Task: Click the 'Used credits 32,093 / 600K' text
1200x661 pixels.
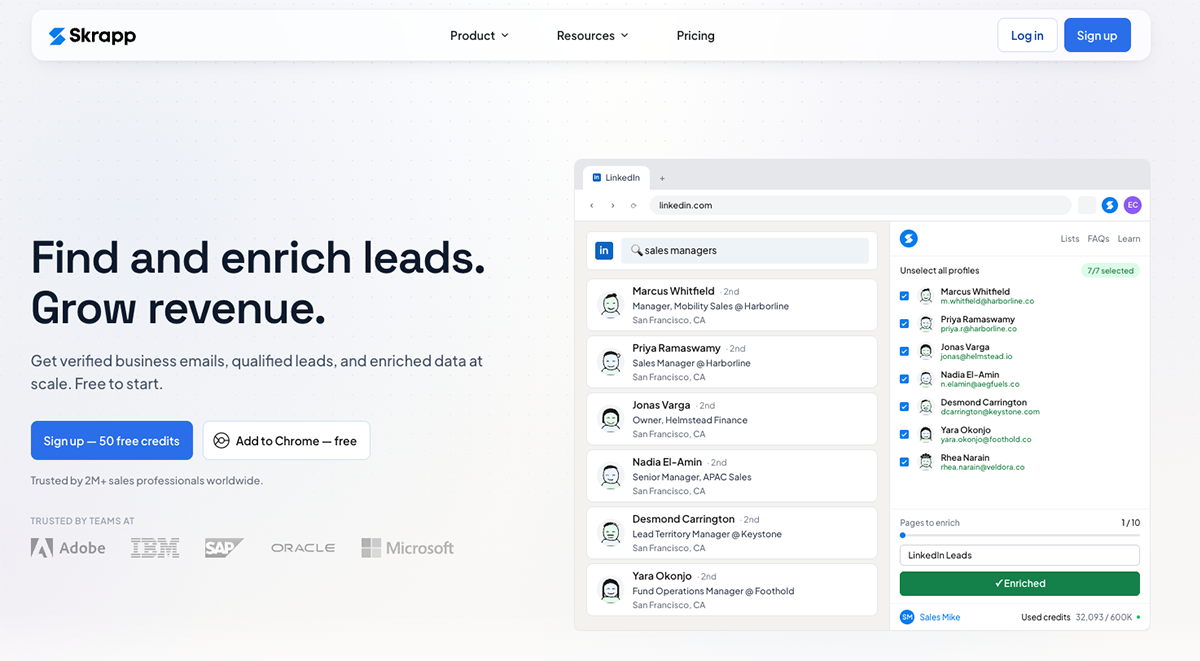Action: (1077, 617)
